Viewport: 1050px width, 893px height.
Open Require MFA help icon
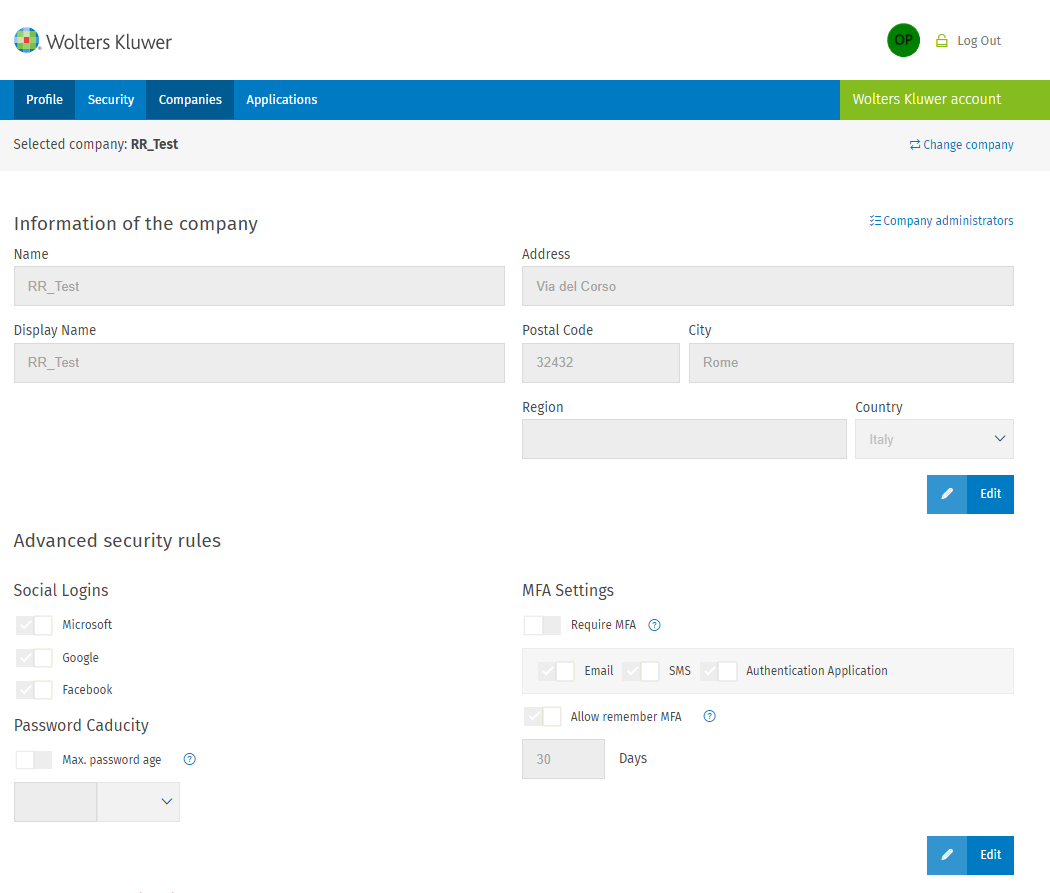coord(654,625)
